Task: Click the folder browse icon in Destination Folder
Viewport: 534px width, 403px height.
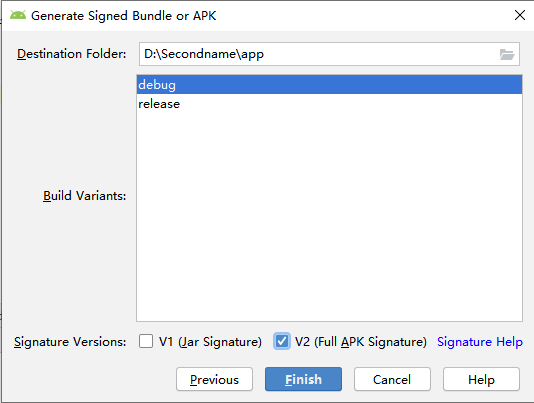Action: coord(507,54)
